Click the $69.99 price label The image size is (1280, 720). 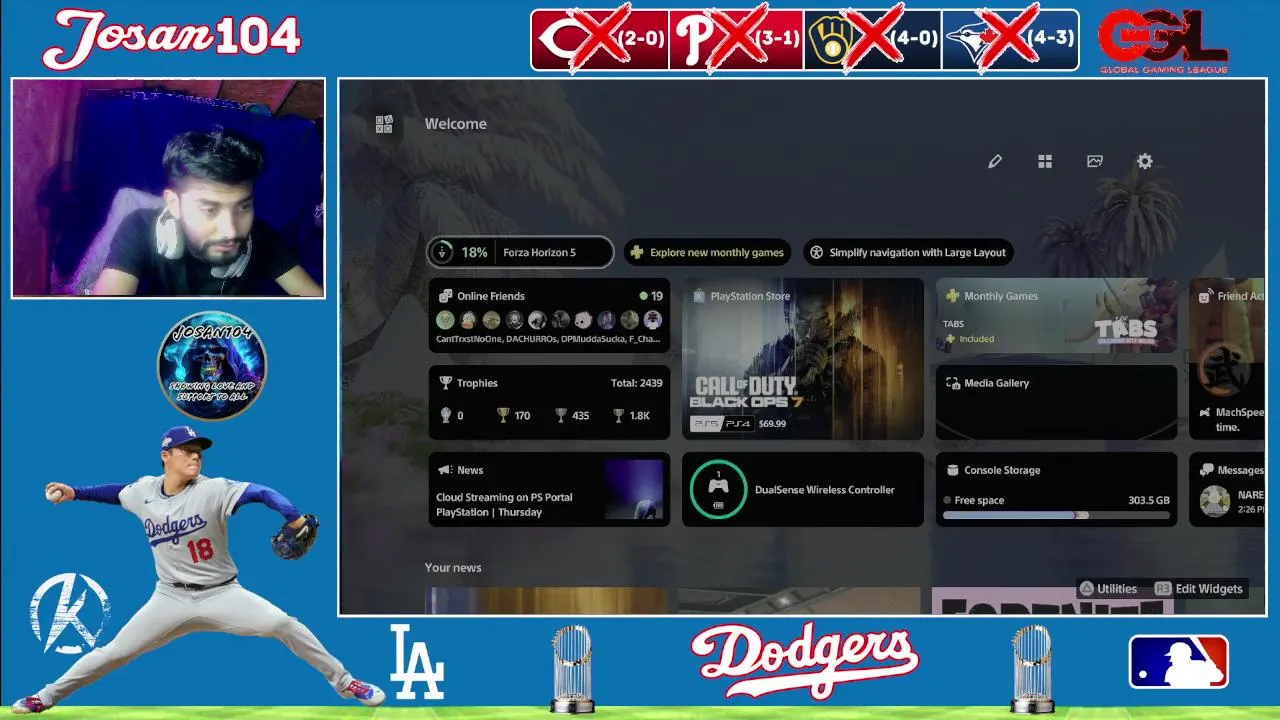772,424
